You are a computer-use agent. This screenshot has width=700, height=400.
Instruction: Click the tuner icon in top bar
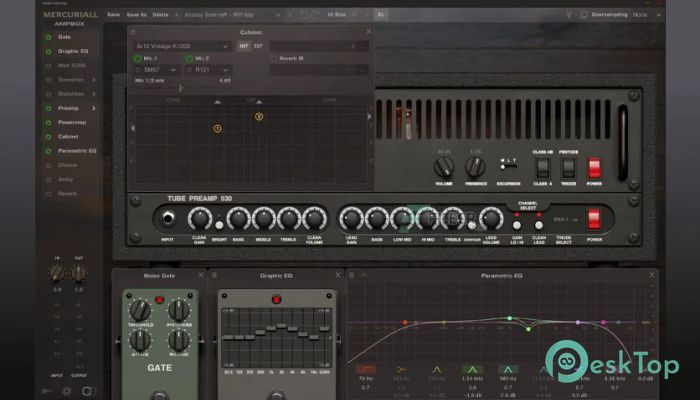[569, 15]
